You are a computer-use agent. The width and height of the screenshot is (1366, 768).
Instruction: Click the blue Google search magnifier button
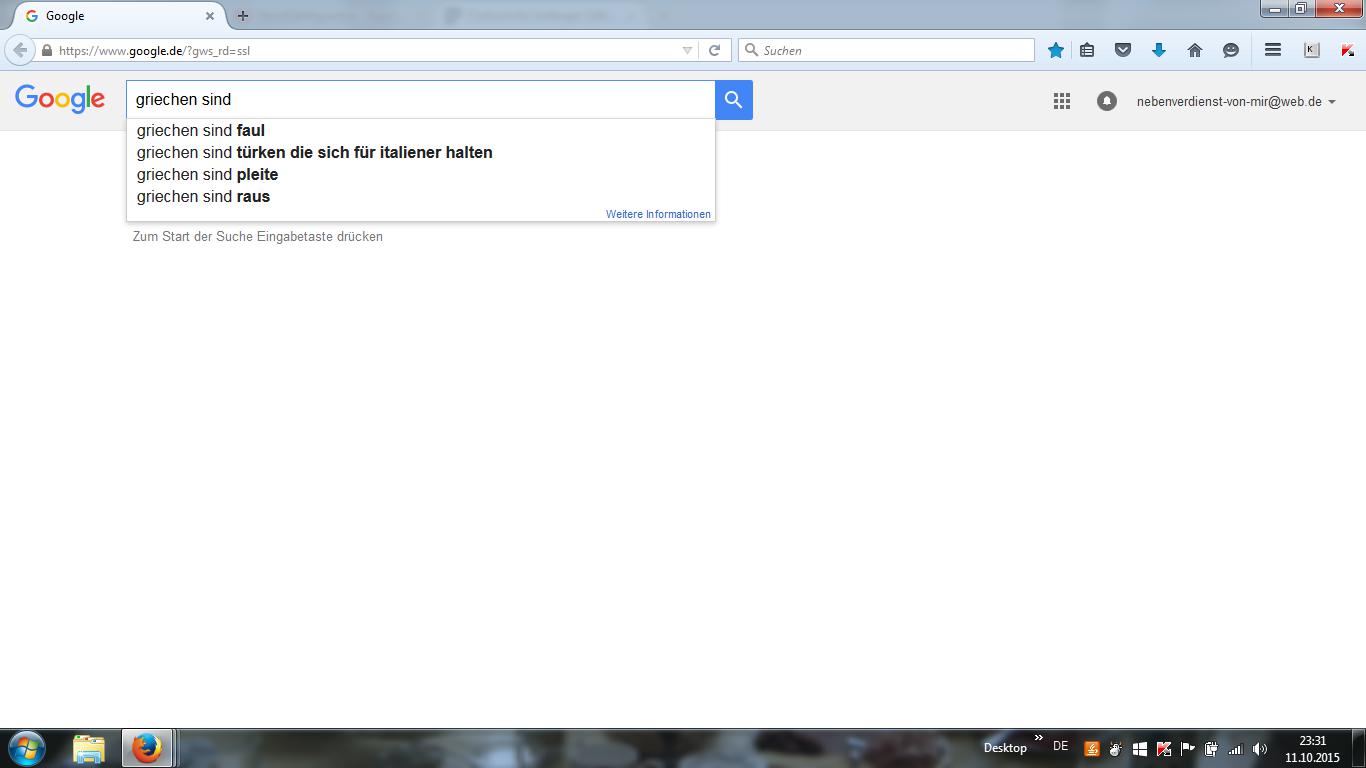(734, 100)
